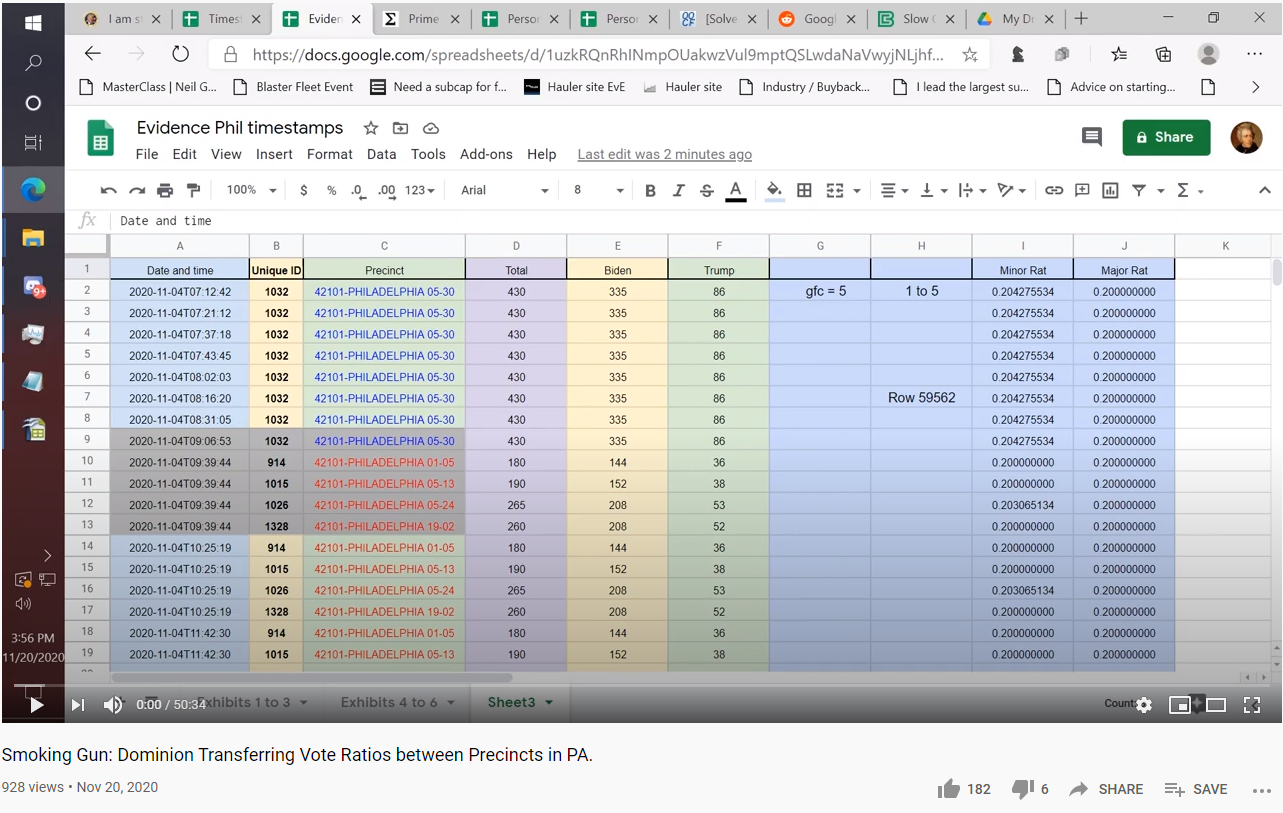This screenshot has width=1283, height=813.
Task: Click the cloud document status icon
Action: (431, 128)
